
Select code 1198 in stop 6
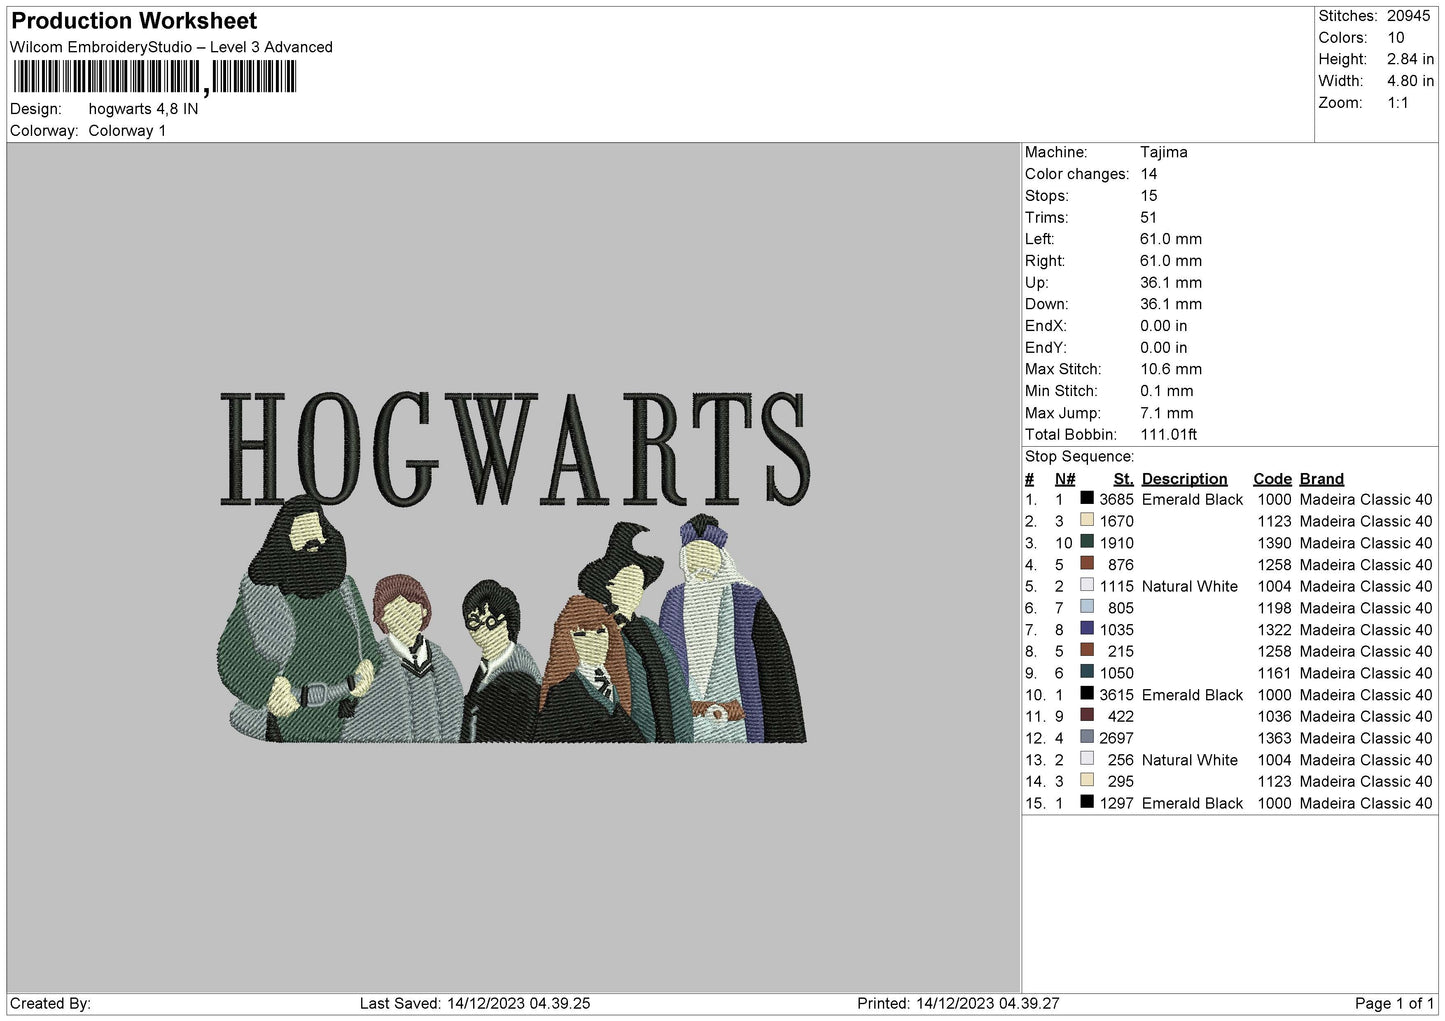pyautogui.click(x=1274, y=608)
